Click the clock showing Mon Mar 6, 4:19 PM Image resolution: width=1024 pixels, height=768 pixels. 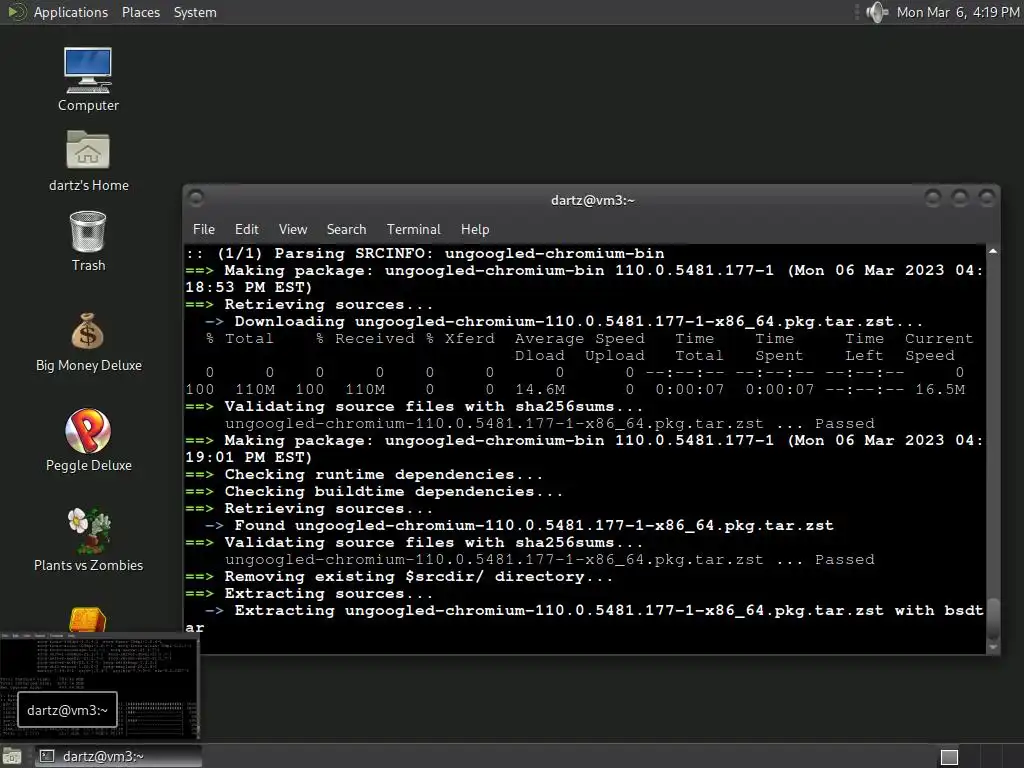click(957, 12)
